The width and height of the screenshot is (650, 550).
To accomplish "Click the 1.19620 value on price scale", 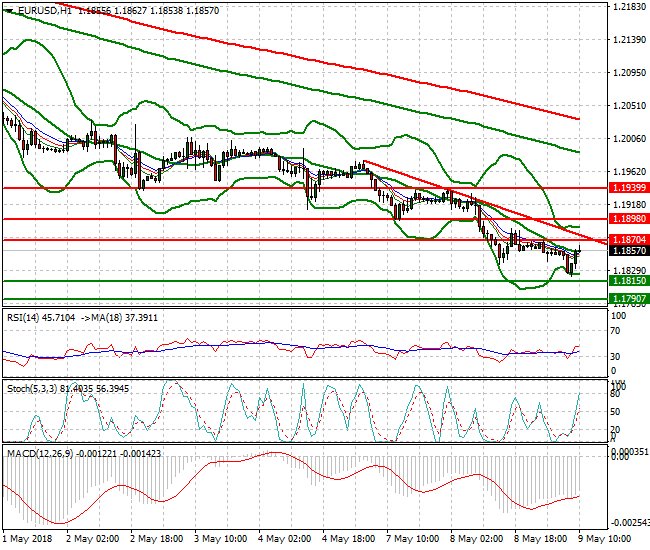I will click(627, 171).
